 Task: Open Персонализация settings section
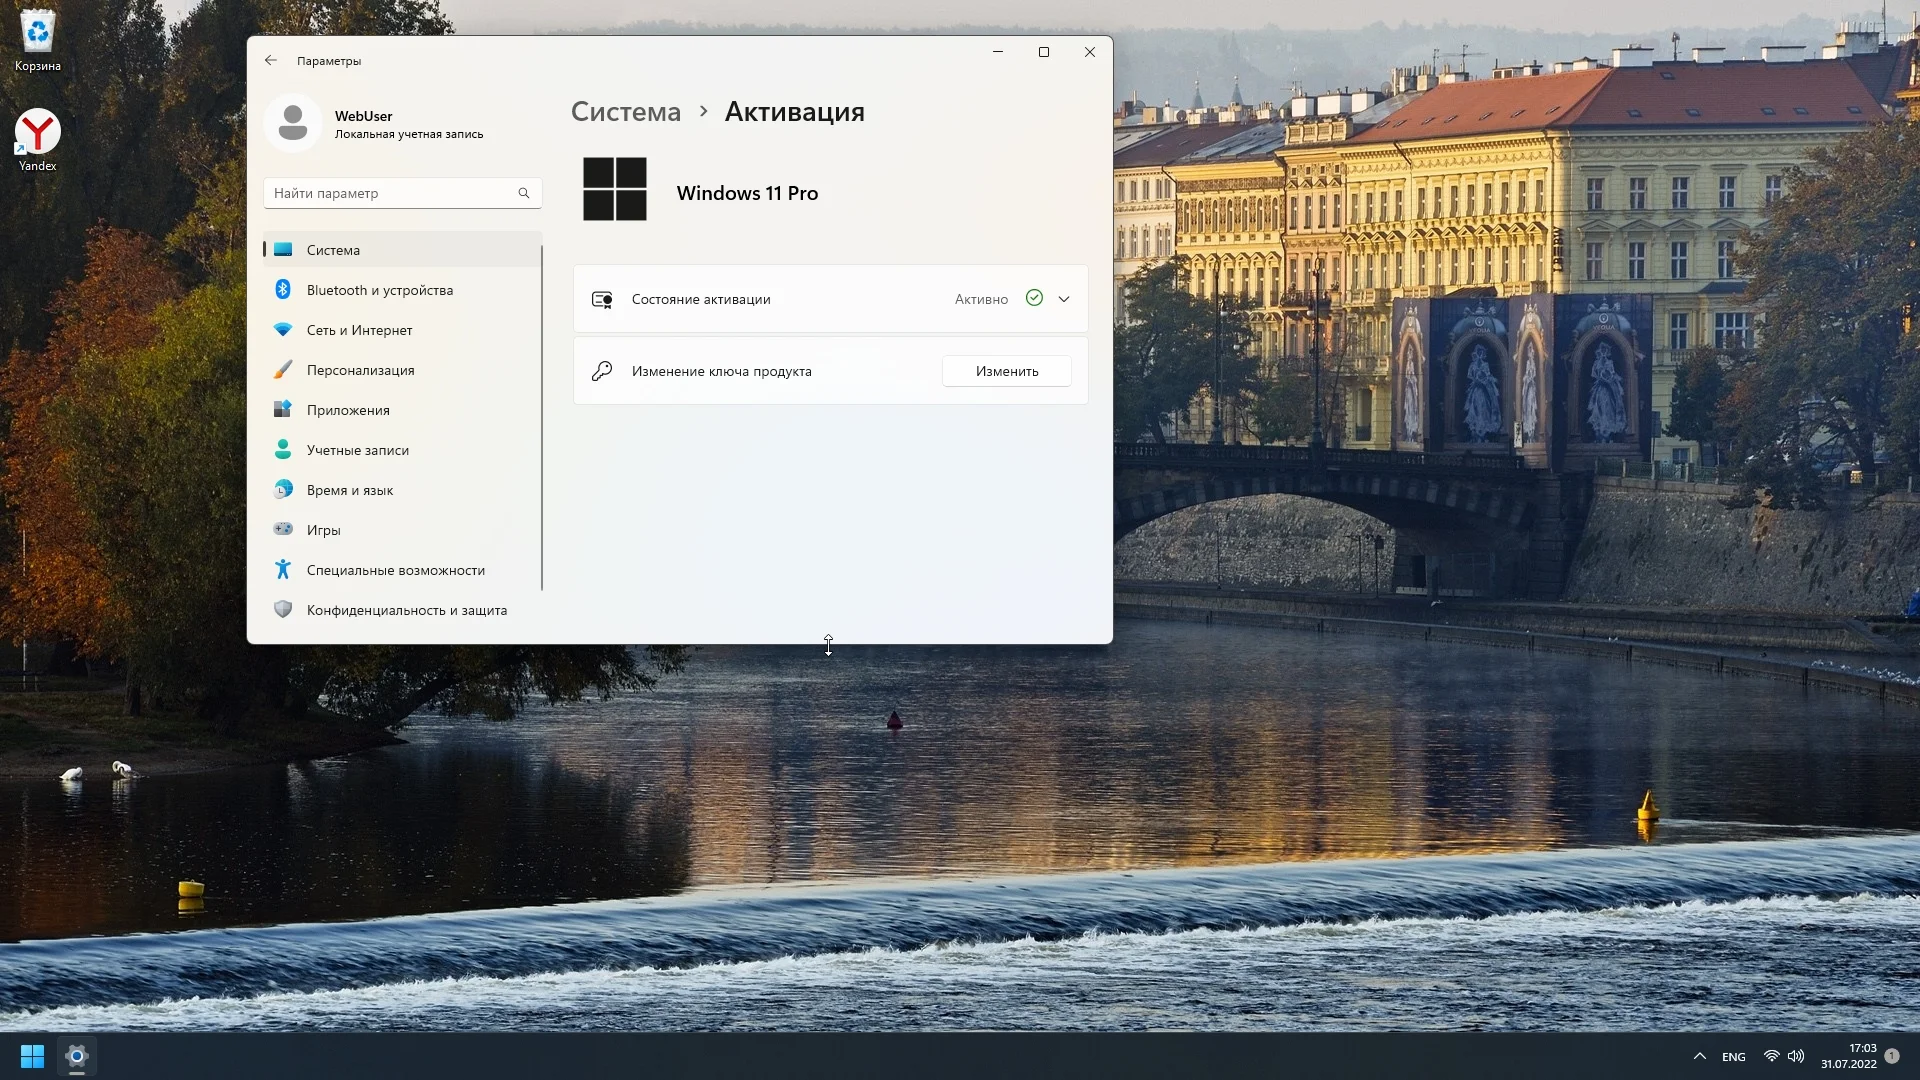pos(360,370)
